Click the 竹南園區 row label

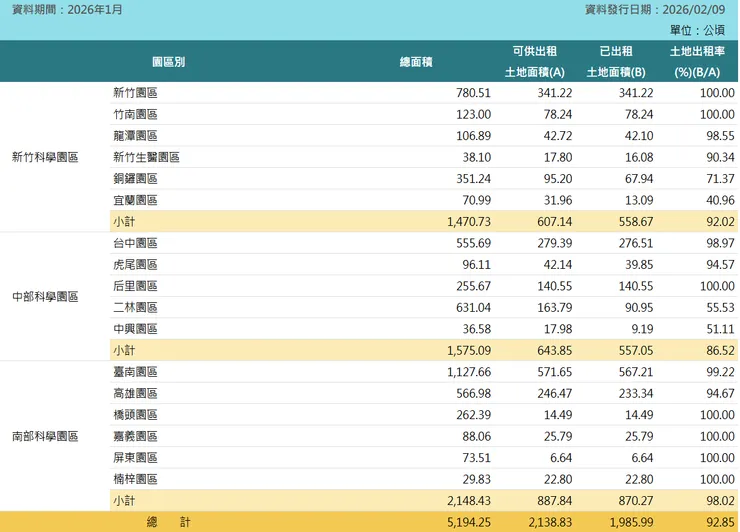136,114
